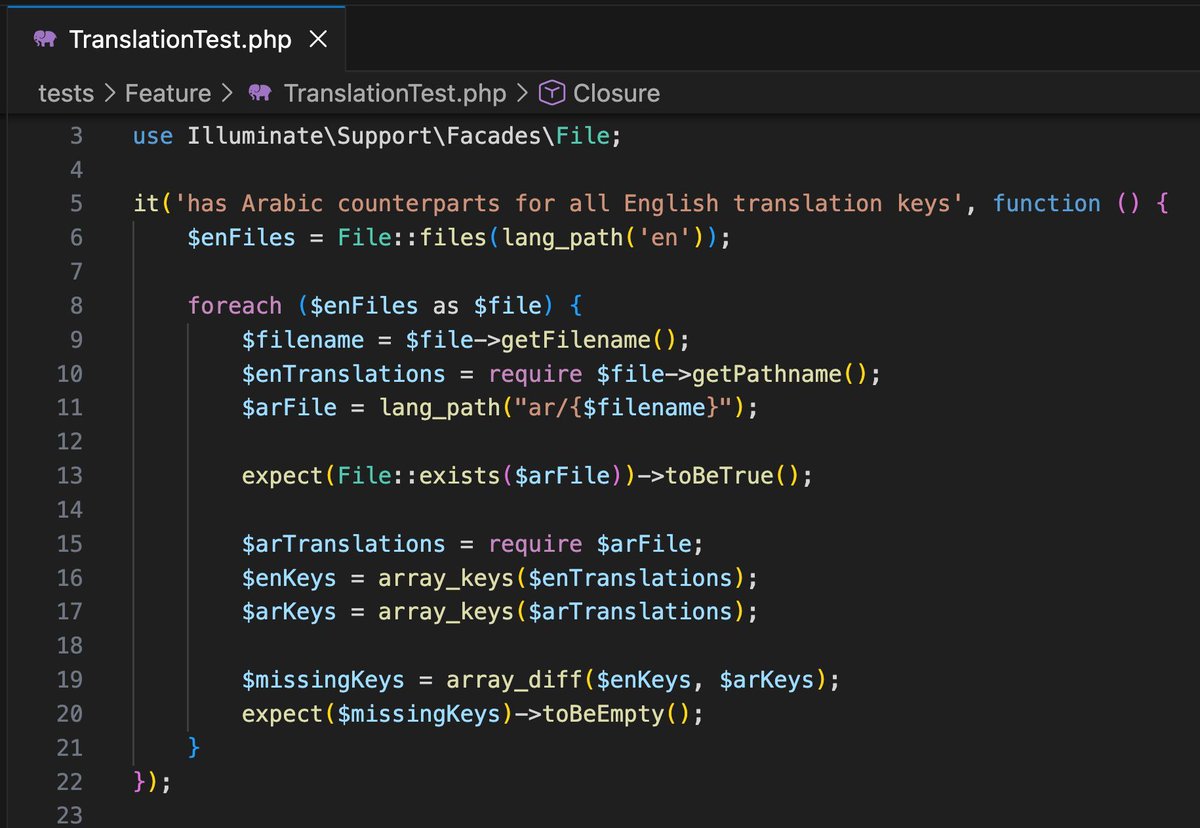Click the $enKeys variable on line 16
The image size is (1200, 828).
point(289,578)
